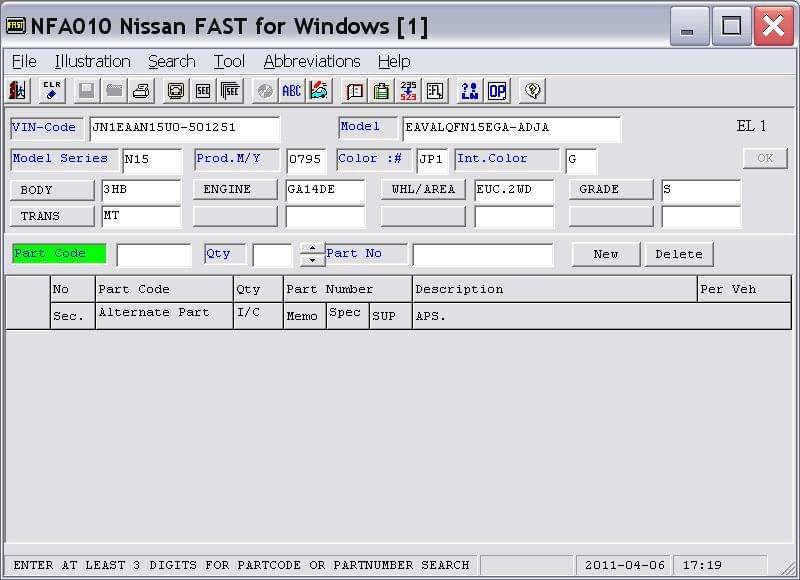The height and width of the screenshot is (580, 800).
Task: Open the Tool menu
Action: [229, 61]
